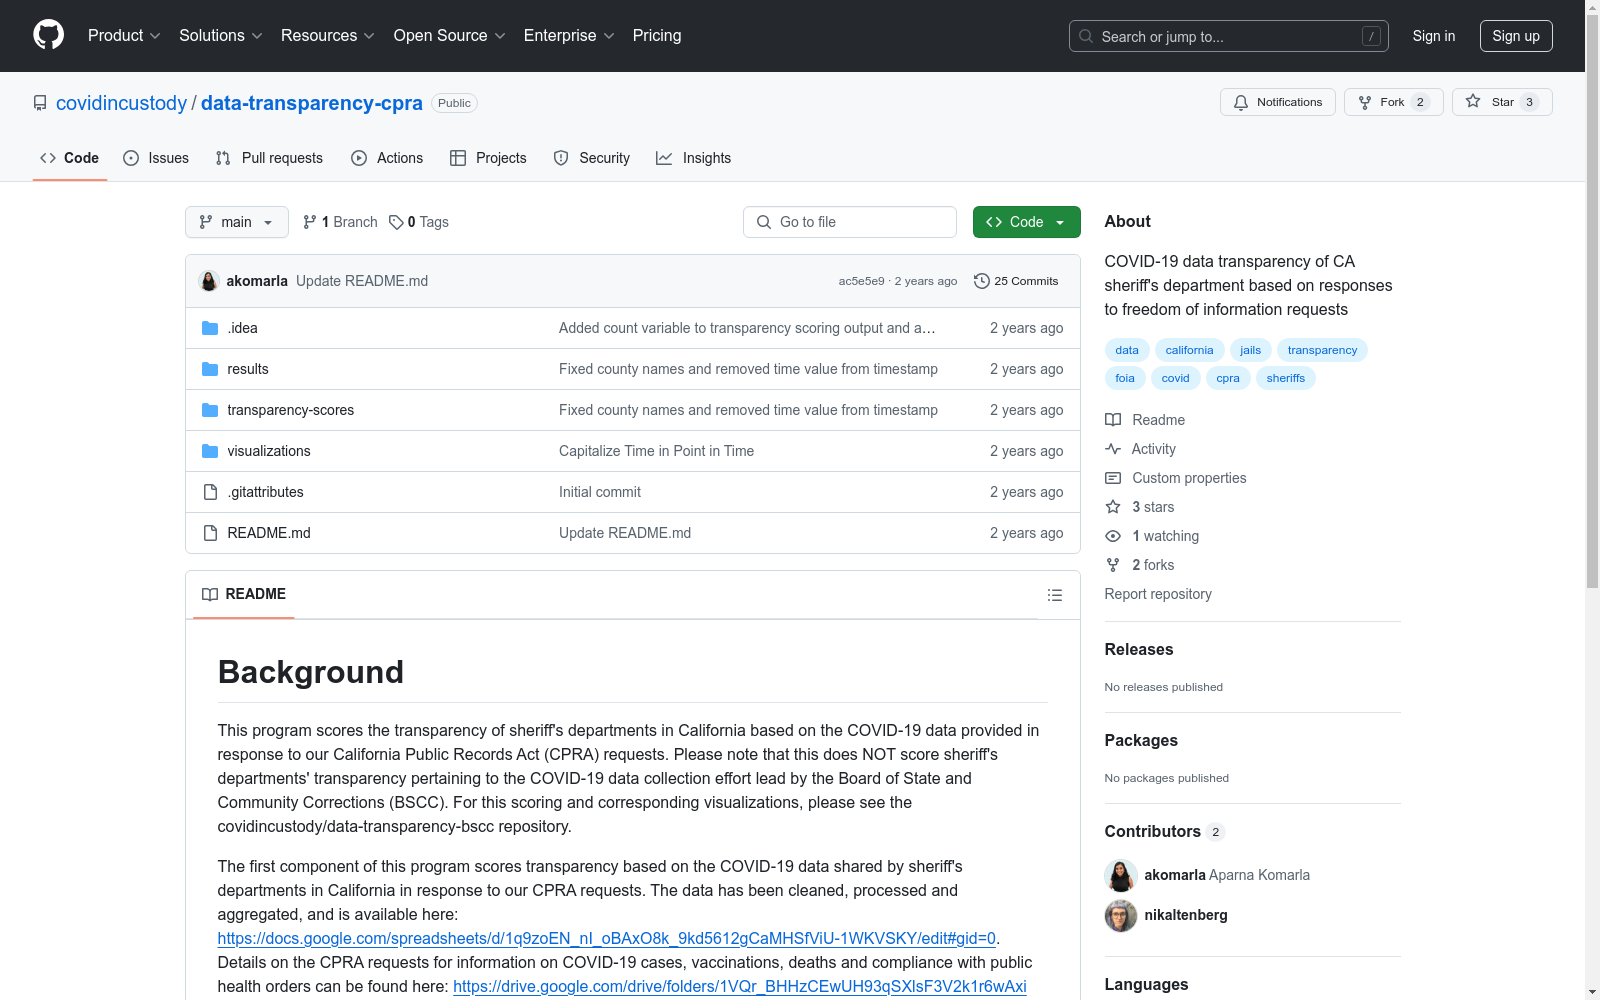The image size is (1600, 1000).
Task: Select the jails topic tag
Action: pyautogui.click(x=1250, y=350)
